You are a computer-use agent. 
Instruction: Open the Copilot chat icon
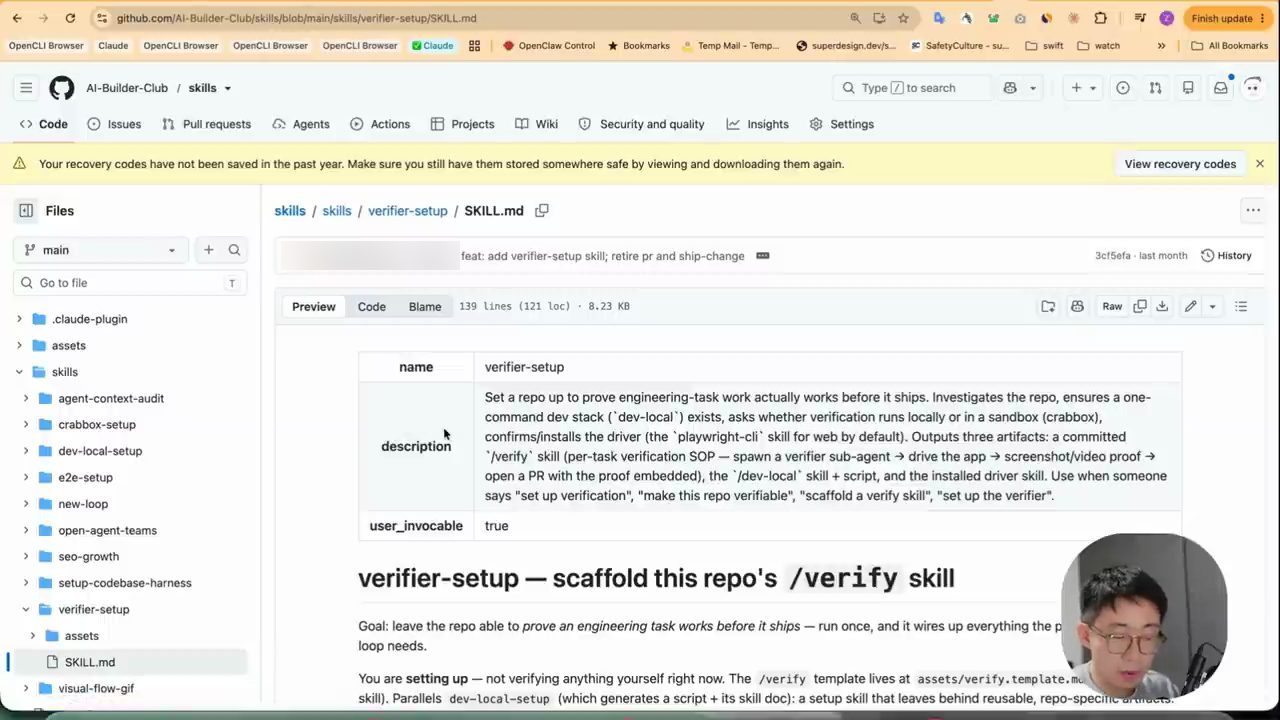(1010, 88)
